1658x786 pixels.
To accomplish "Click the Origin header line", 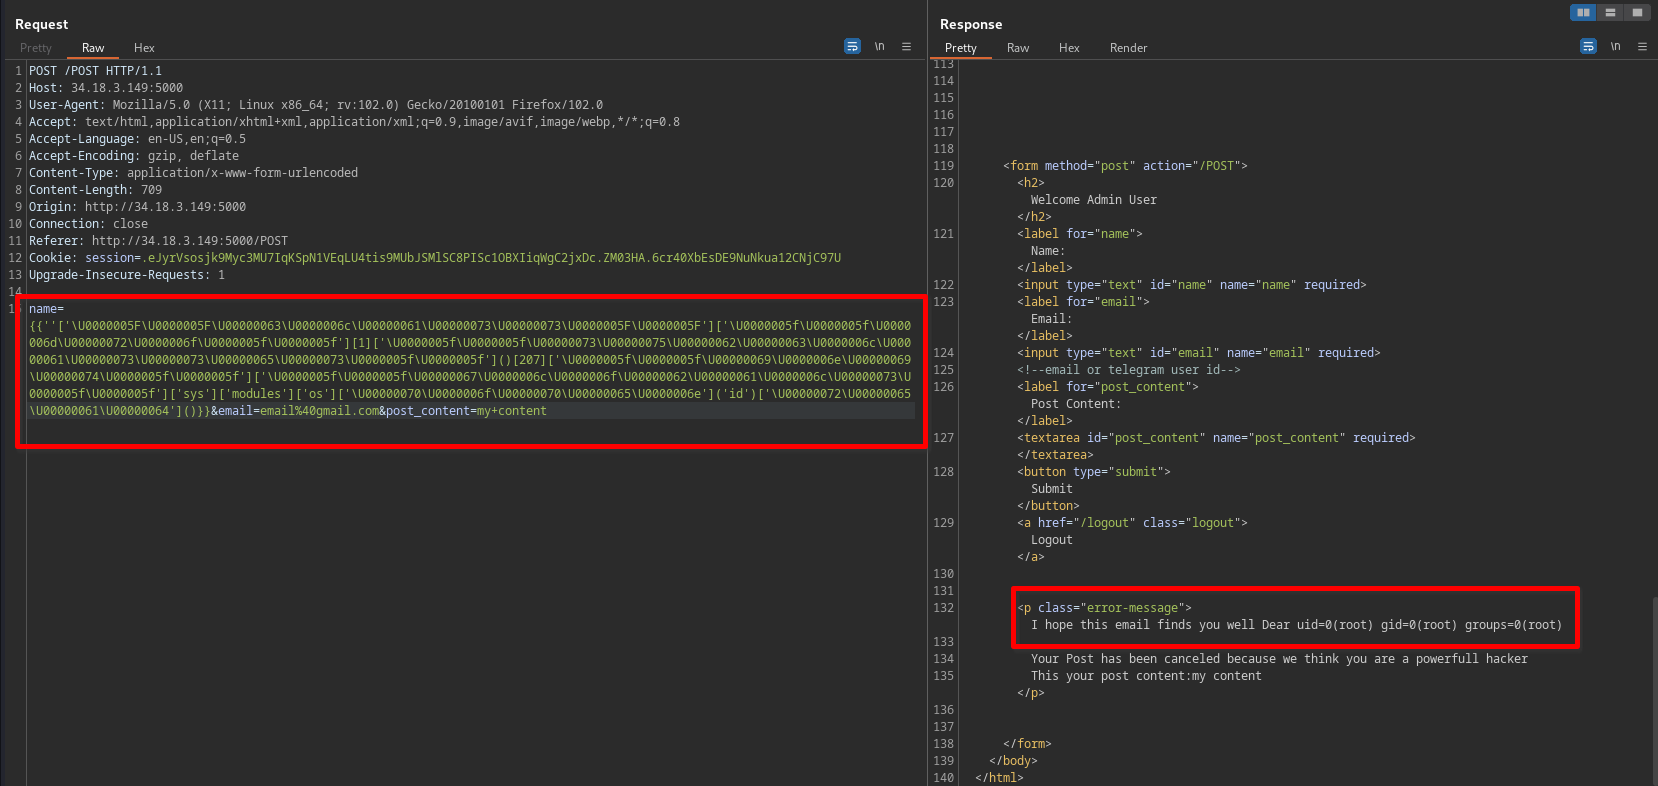I will click(137, 207).
